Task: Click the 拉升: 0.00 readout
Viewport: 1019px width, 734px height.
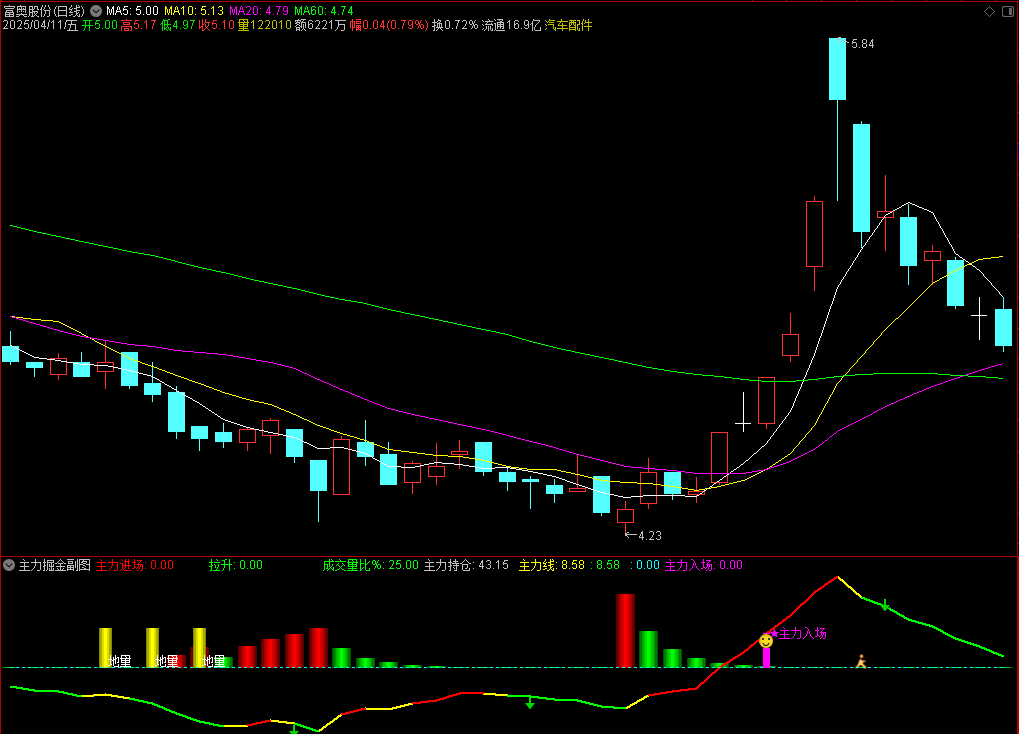Action: 236,565
